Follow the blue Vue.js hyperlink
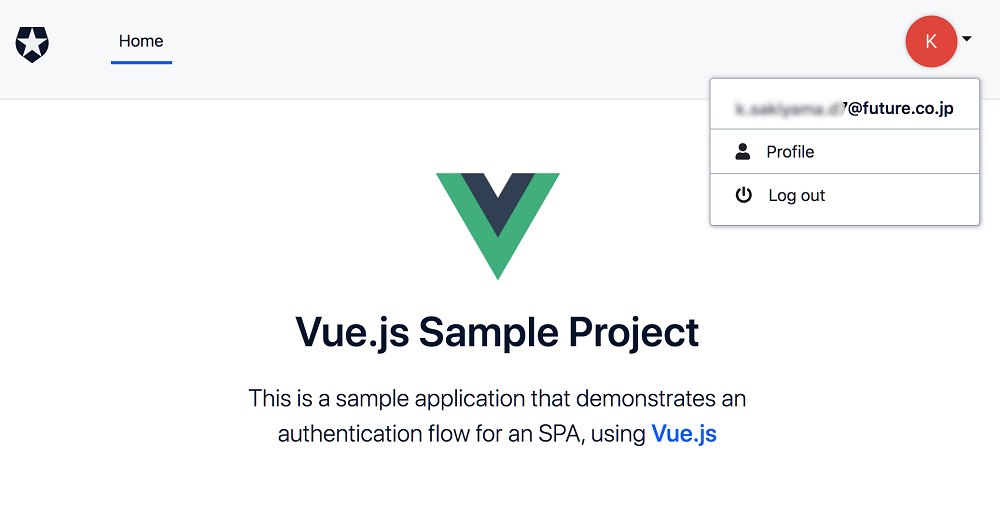The width and height of the screenshot is (1000, 509). click(x=684, y=434)
